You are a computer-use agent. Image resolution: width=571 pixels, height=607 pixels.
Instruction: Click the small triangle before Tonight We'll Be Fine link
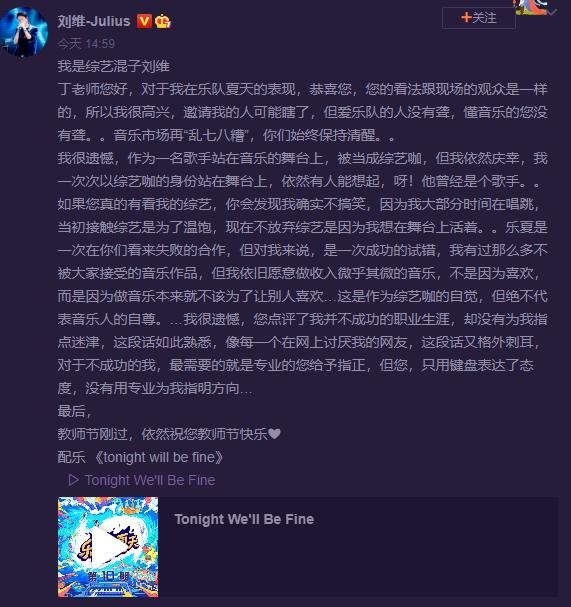pos(73,480)
